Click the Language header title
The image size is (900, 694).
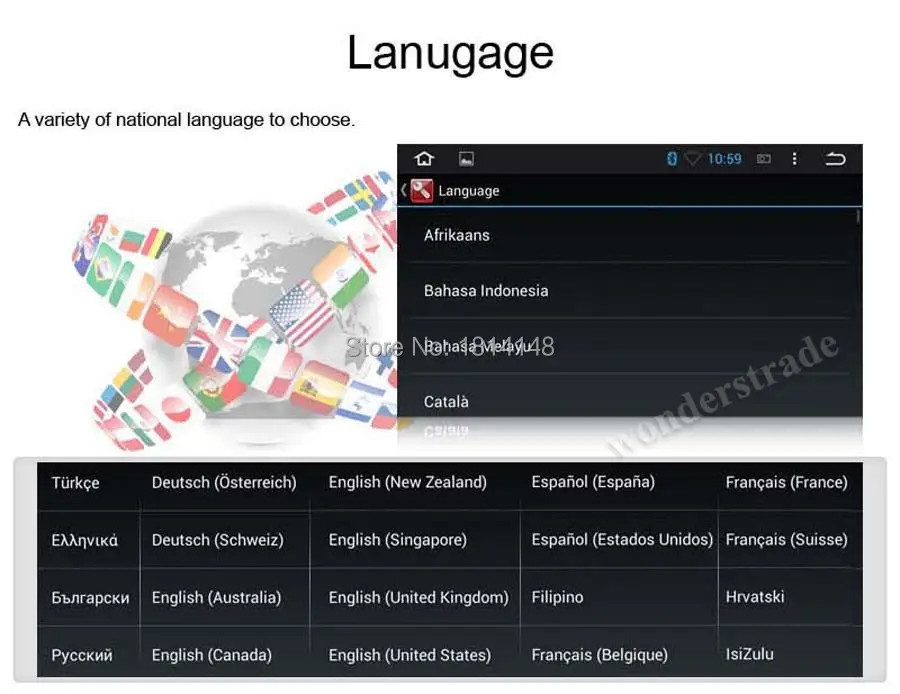click(468, 191)
